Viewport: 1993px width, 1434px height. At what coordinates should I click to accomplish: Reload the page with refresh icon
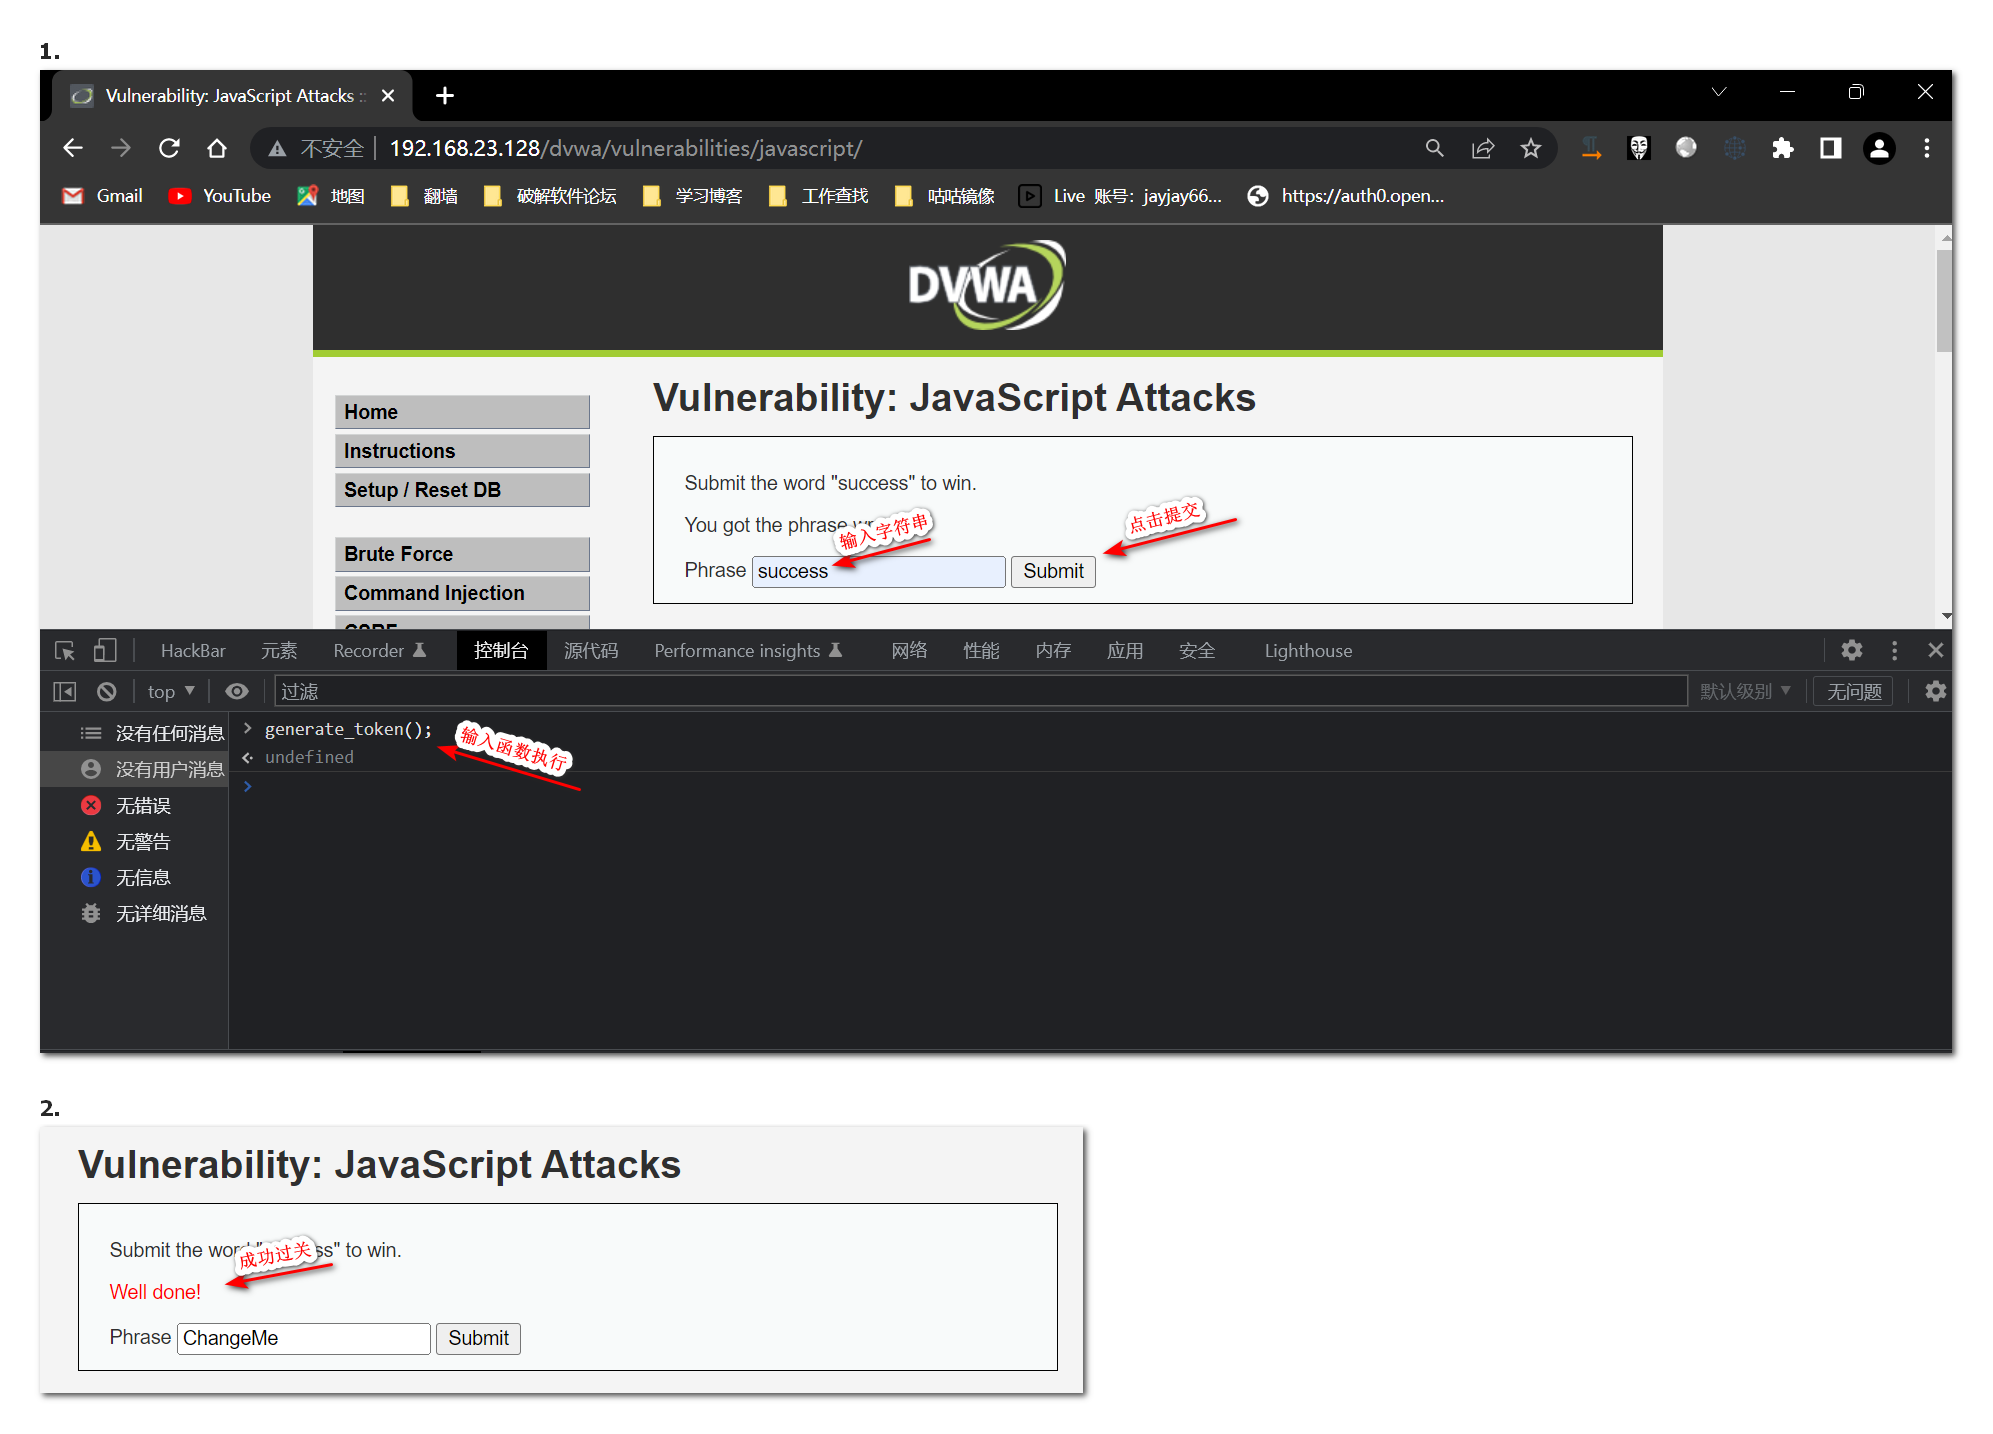pyautogui.click(x=169, y=149)
